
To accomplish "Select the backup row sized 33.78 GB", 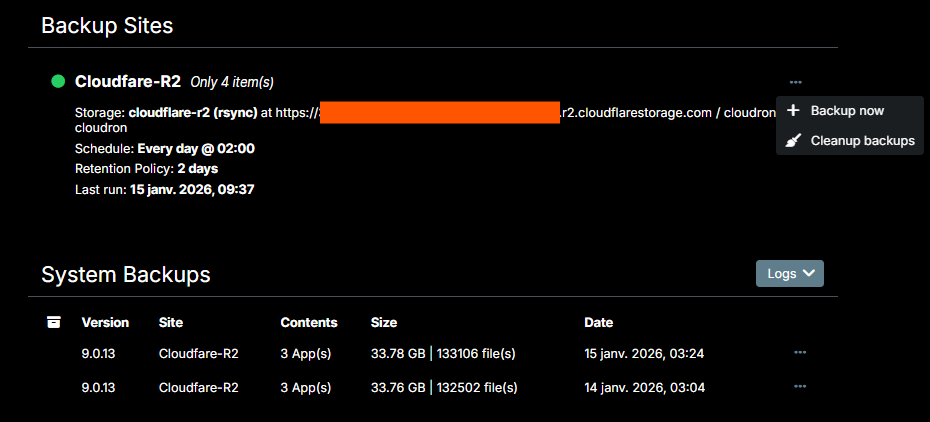I will point(442,353).
